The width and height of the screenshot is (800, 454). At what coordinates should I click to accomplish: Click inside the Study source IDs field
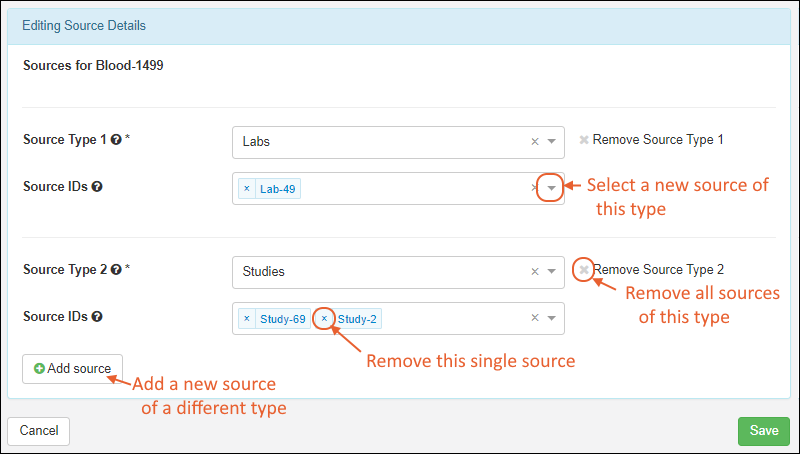pos(450,318)
